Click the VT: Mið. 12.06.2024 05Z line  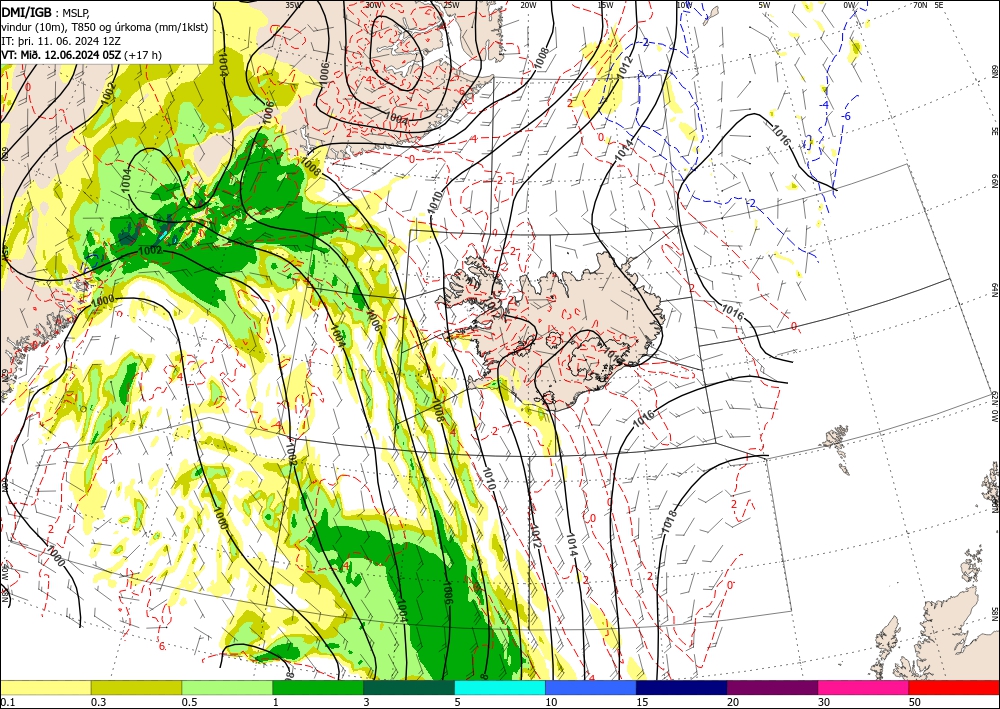tap(82, 55)
